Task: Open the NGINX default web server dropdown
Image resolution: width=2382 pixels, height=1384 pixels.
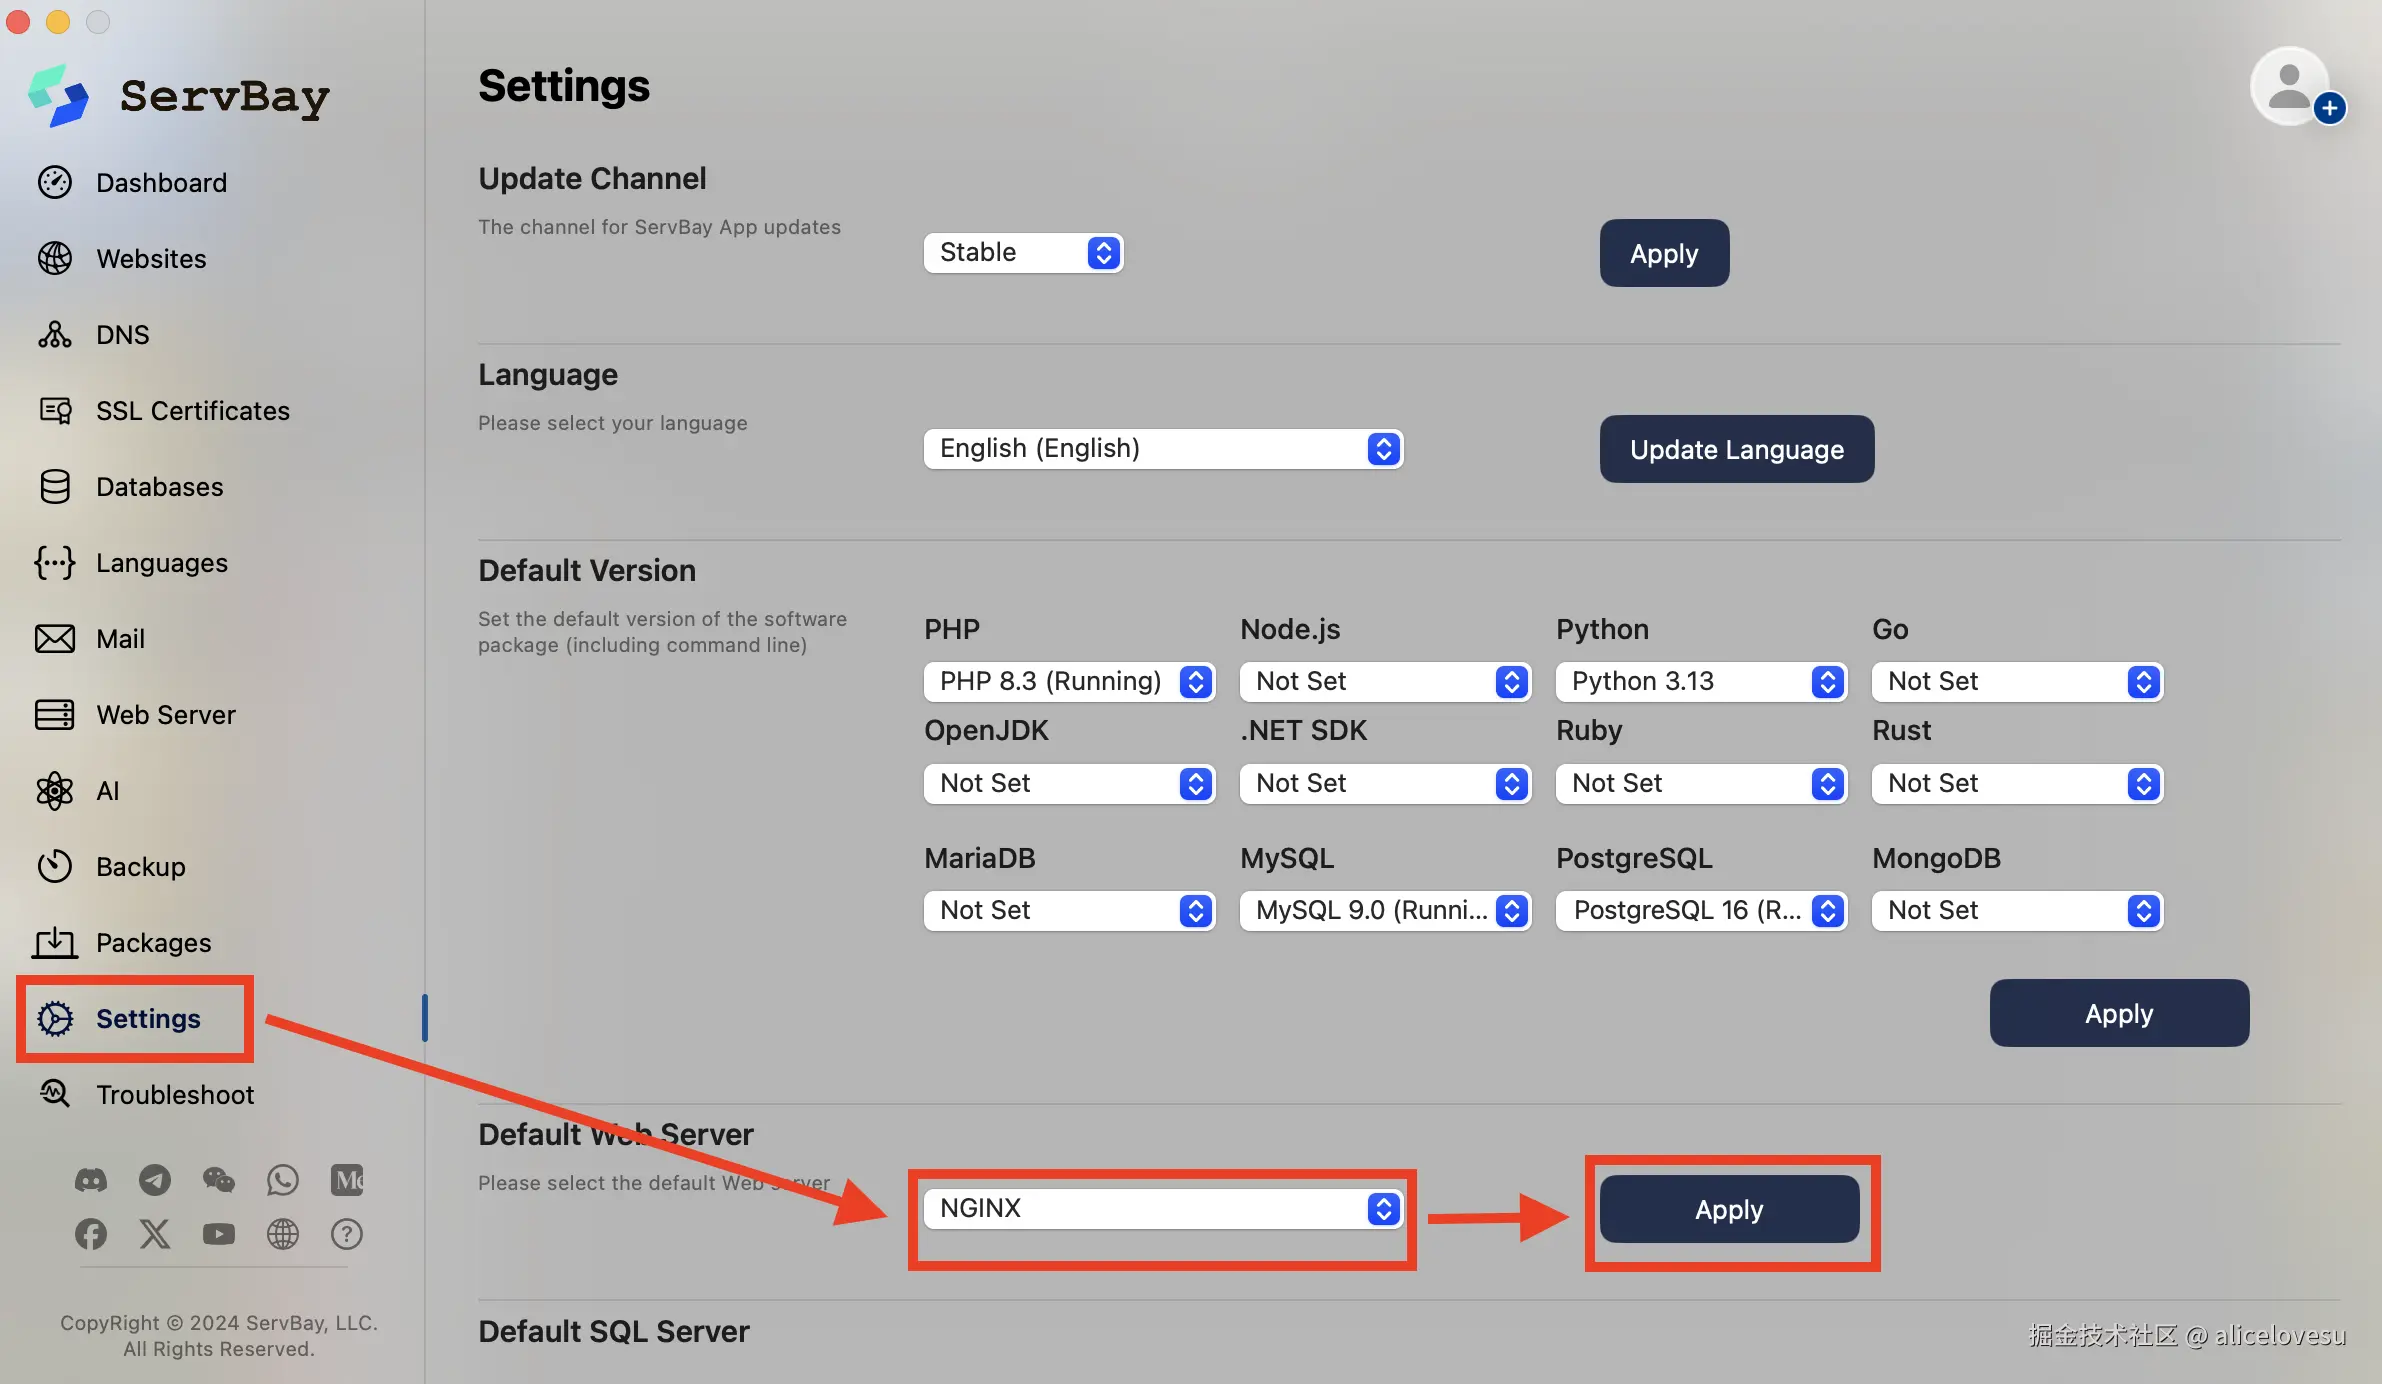Action: coord(1163,1209)
